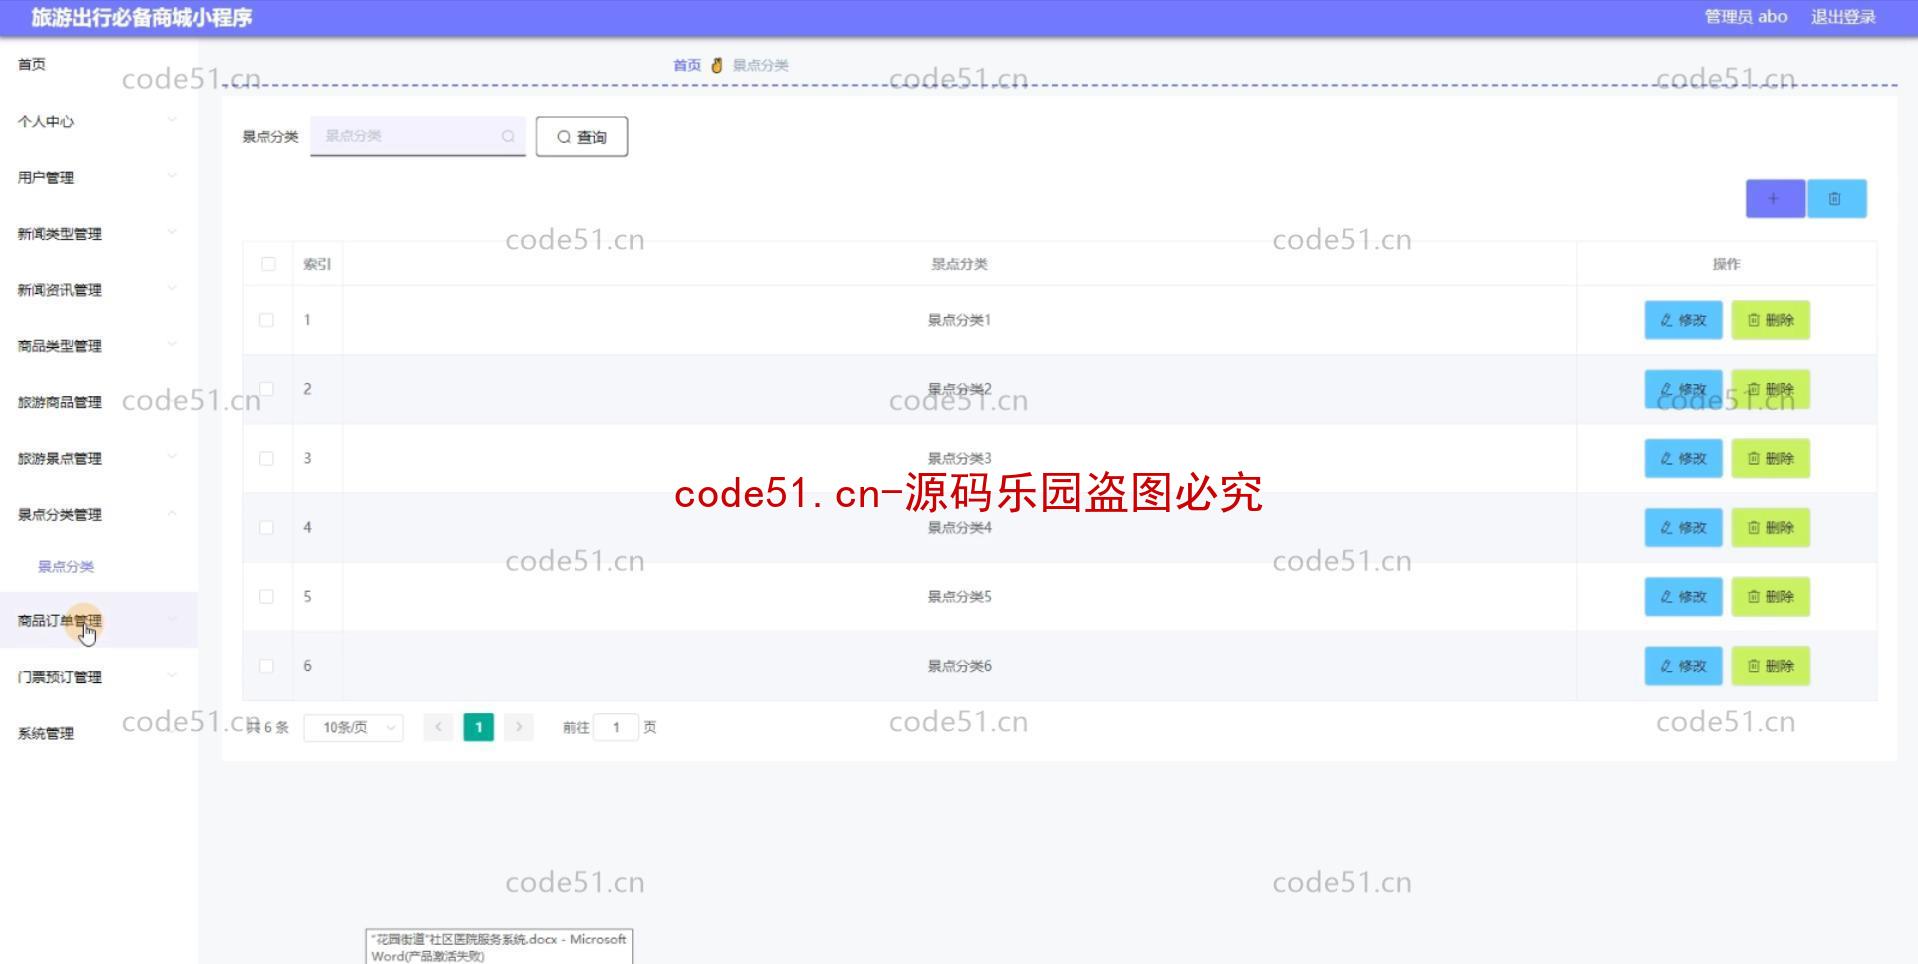Delete row 景点分类2 with 删除 button
This screenshot has width=1918, height=964.
pyautogui.click(x=1770, y=389)
